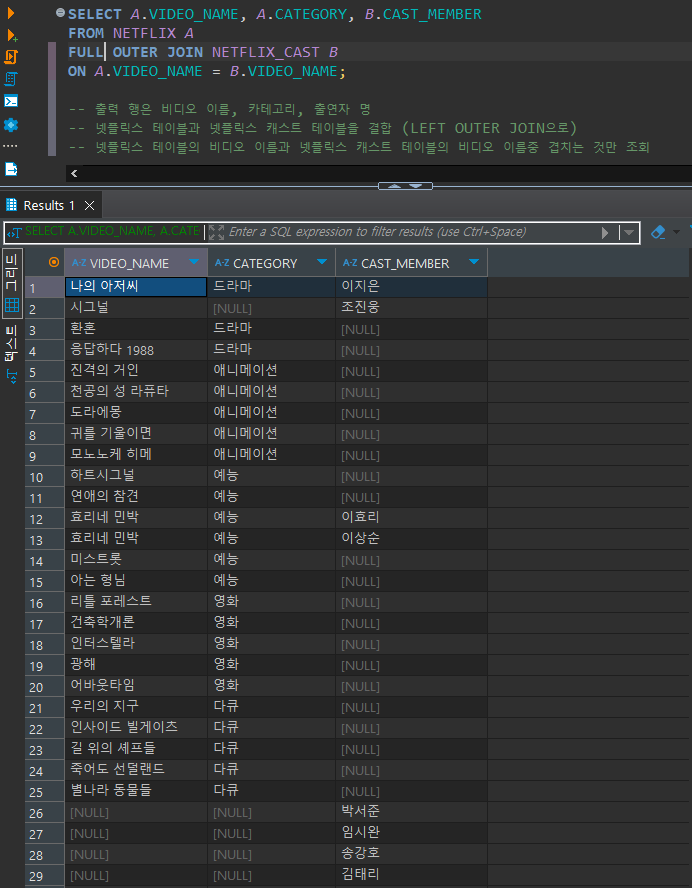The width and height of the screenshot is (692, 888).
Task: Select the cell 나의 아저씨
Action: [136, 287]
